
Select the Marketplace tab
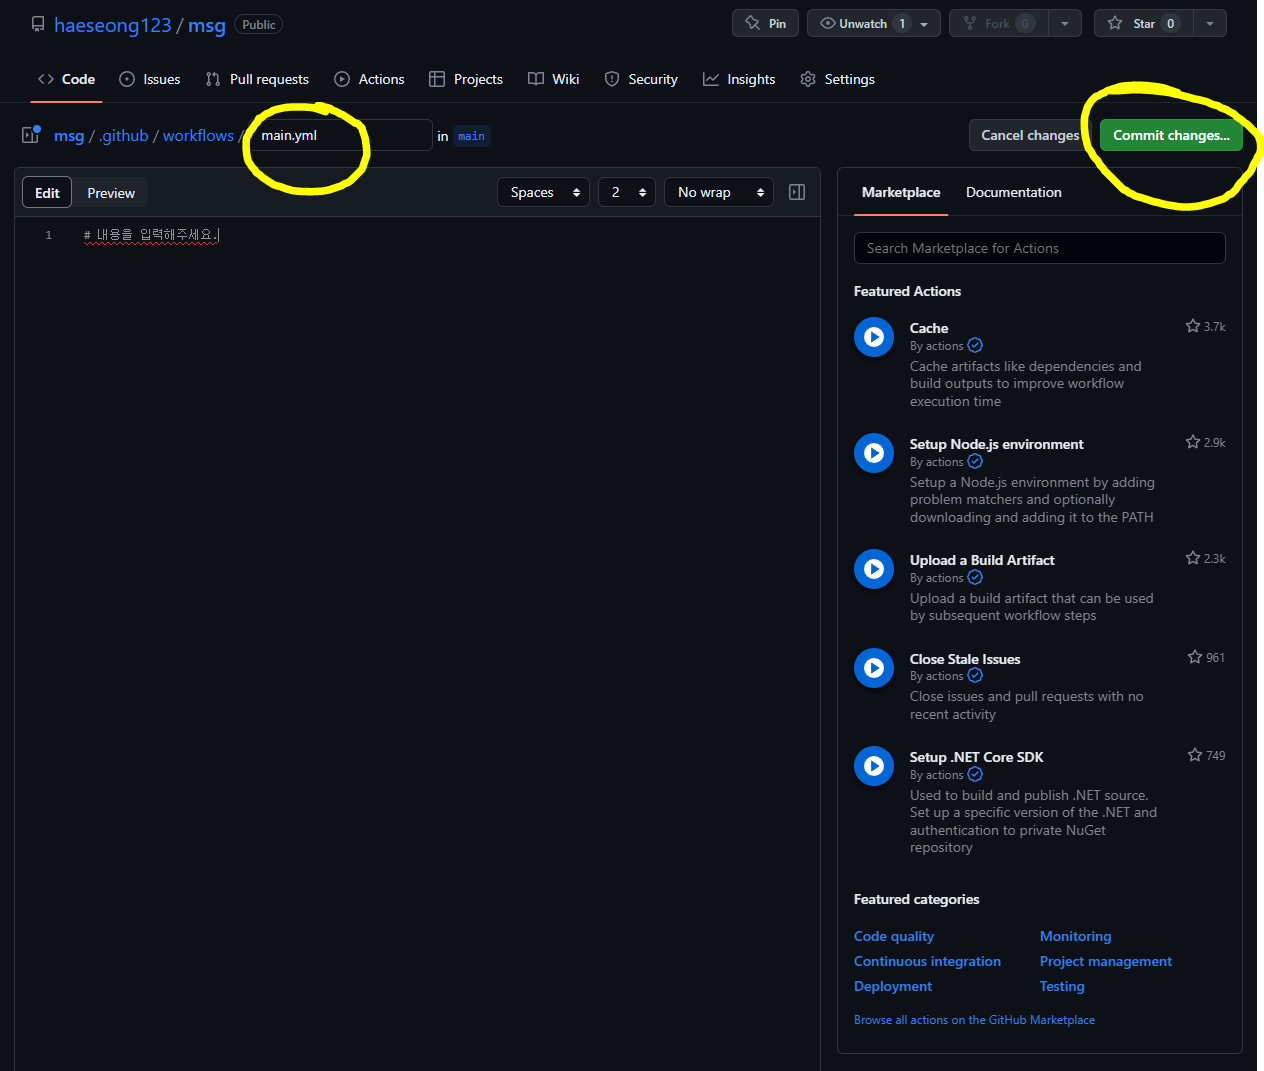[x=901, y=192]
